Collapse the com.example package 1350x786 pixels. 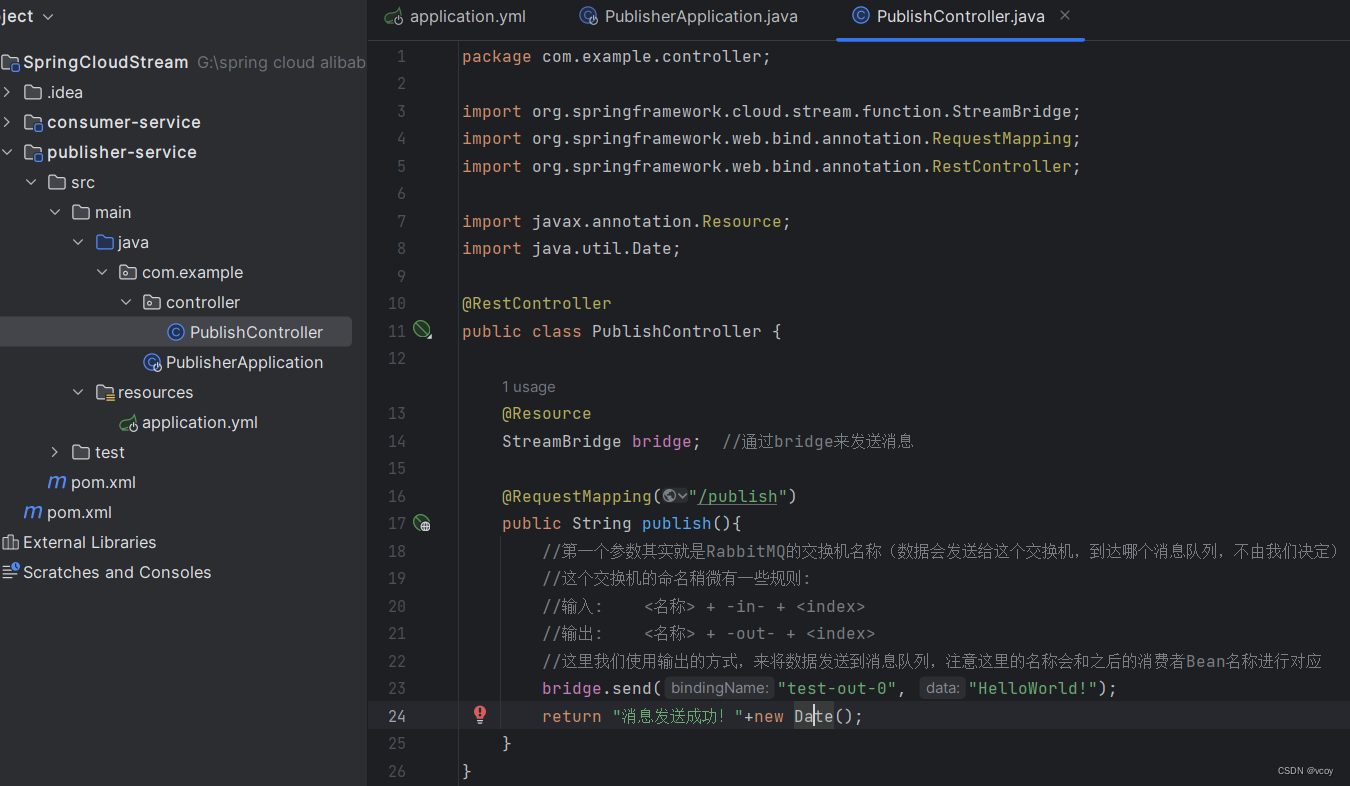coord(102,272)
